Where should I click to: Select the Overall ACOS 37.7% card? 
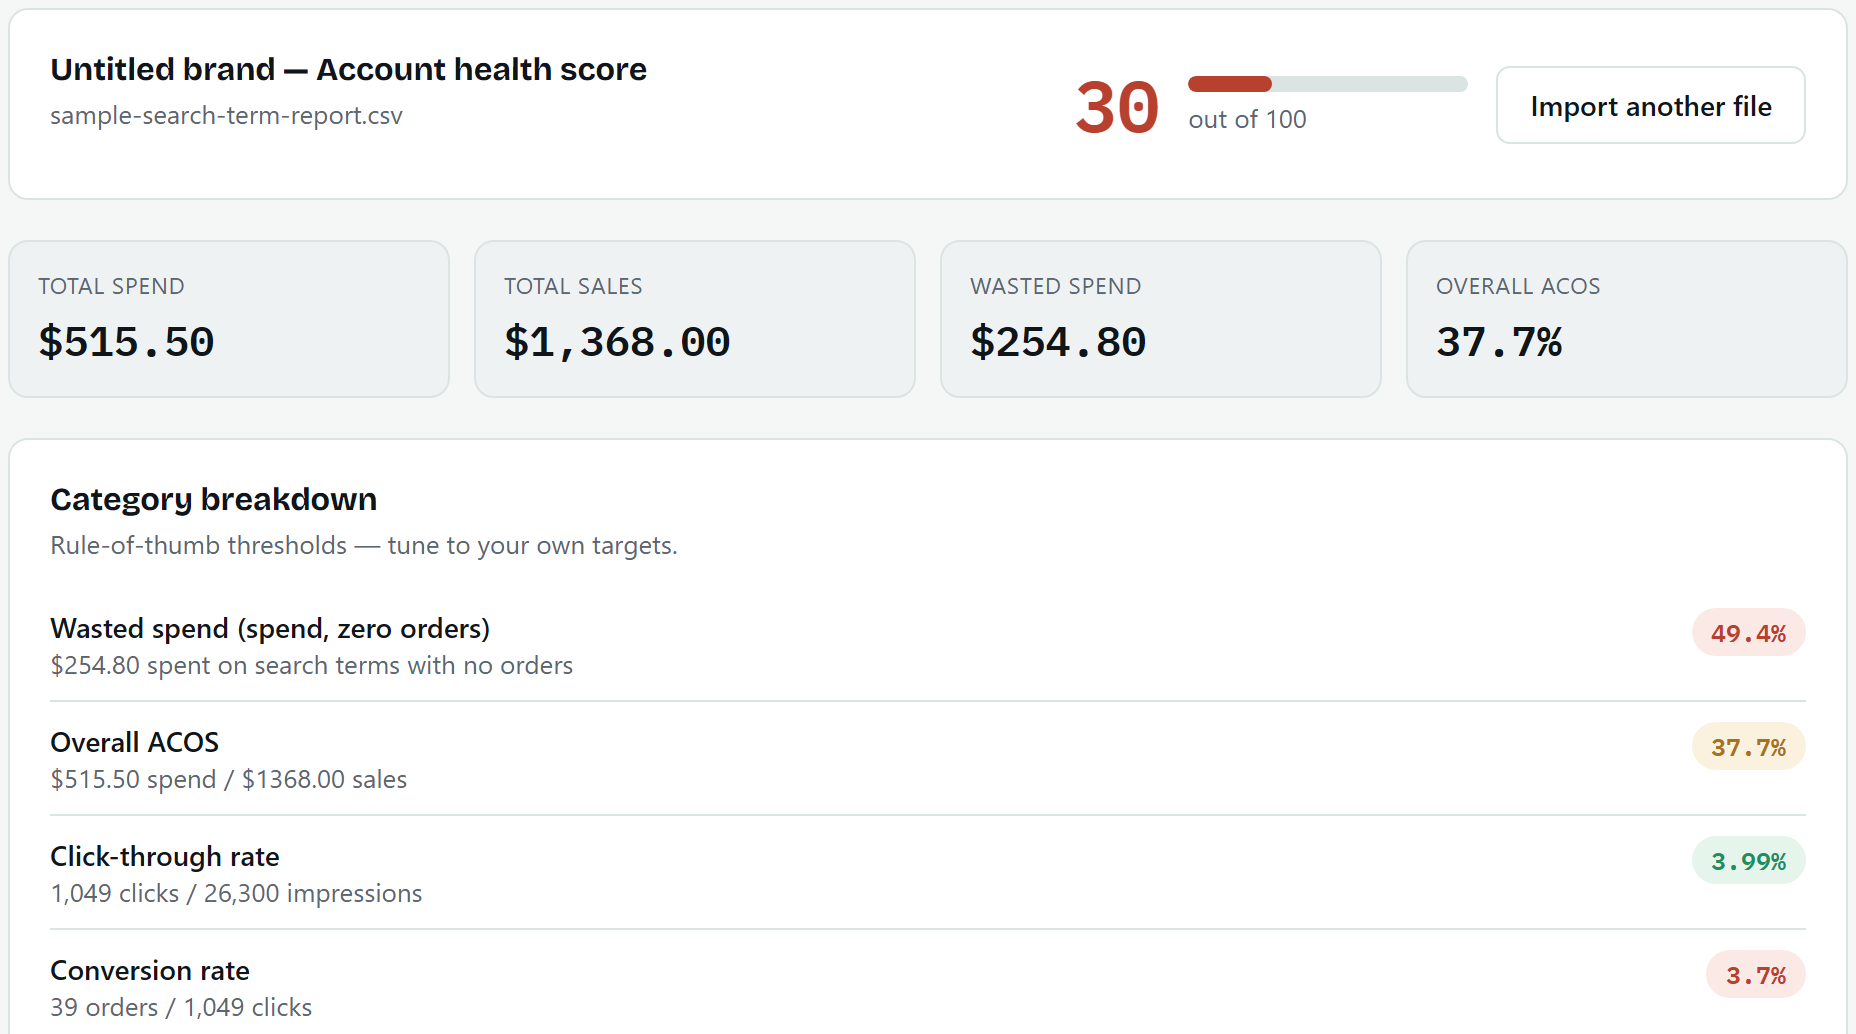[1626, 319]
